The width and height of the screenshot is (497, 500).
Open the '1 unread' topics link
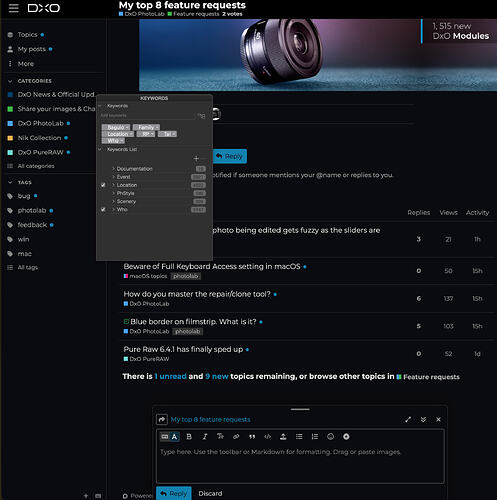[x=170, y=376]
